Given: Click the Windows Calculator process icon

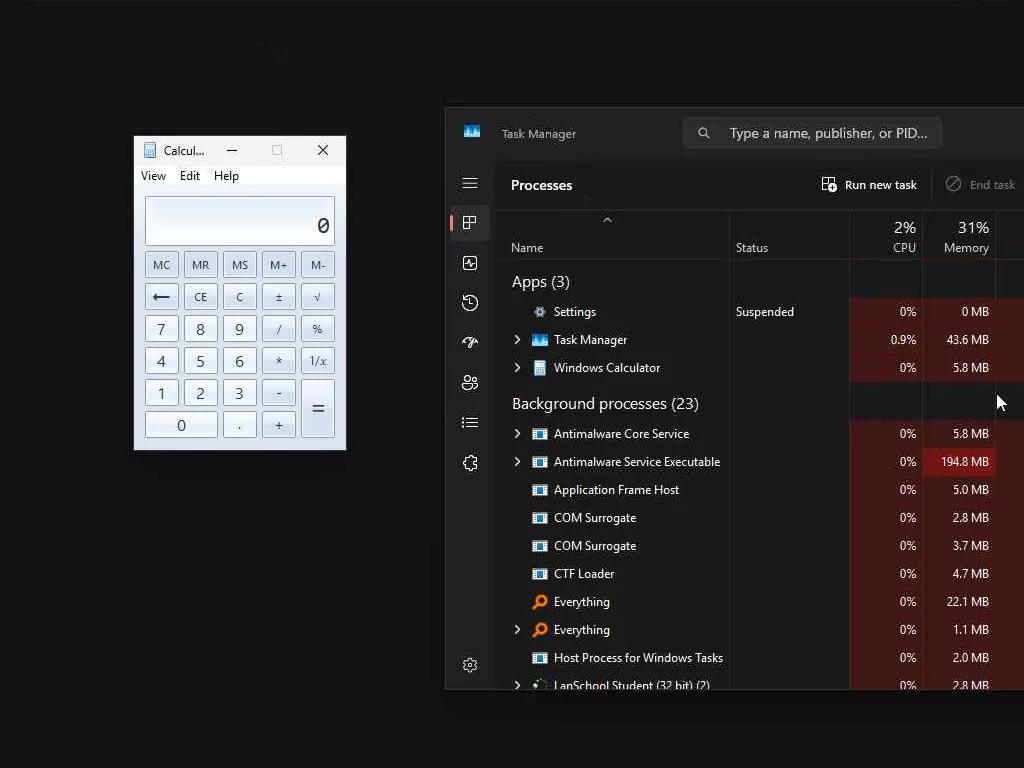Looking at the screenshot, I should click(x=539, y=368).
